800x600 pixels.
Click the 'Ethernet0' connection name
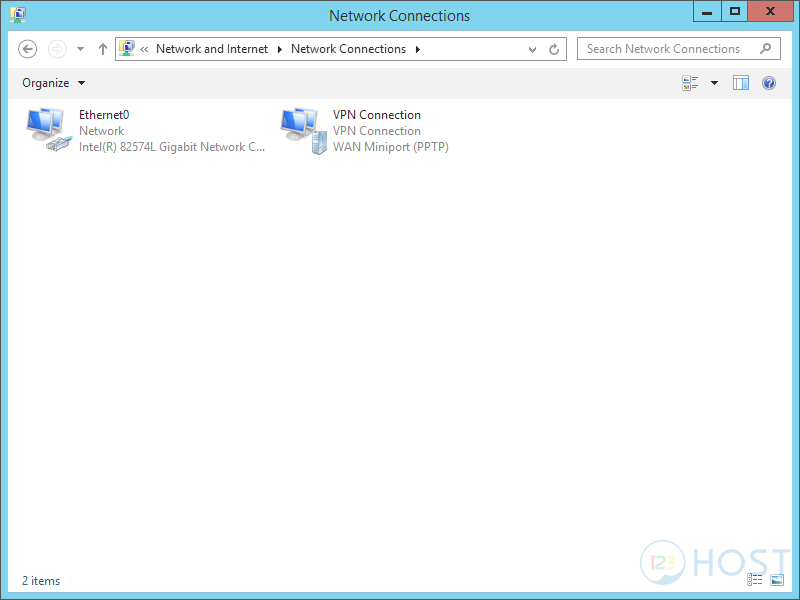point(104,115)
